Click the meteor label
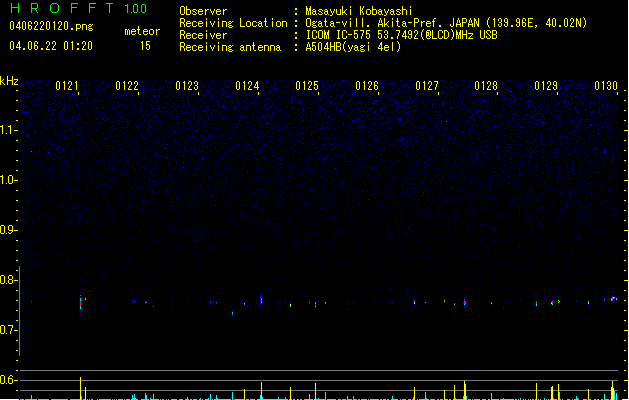Viewport: 629px width, 400px height. click(x=142, y=31)
